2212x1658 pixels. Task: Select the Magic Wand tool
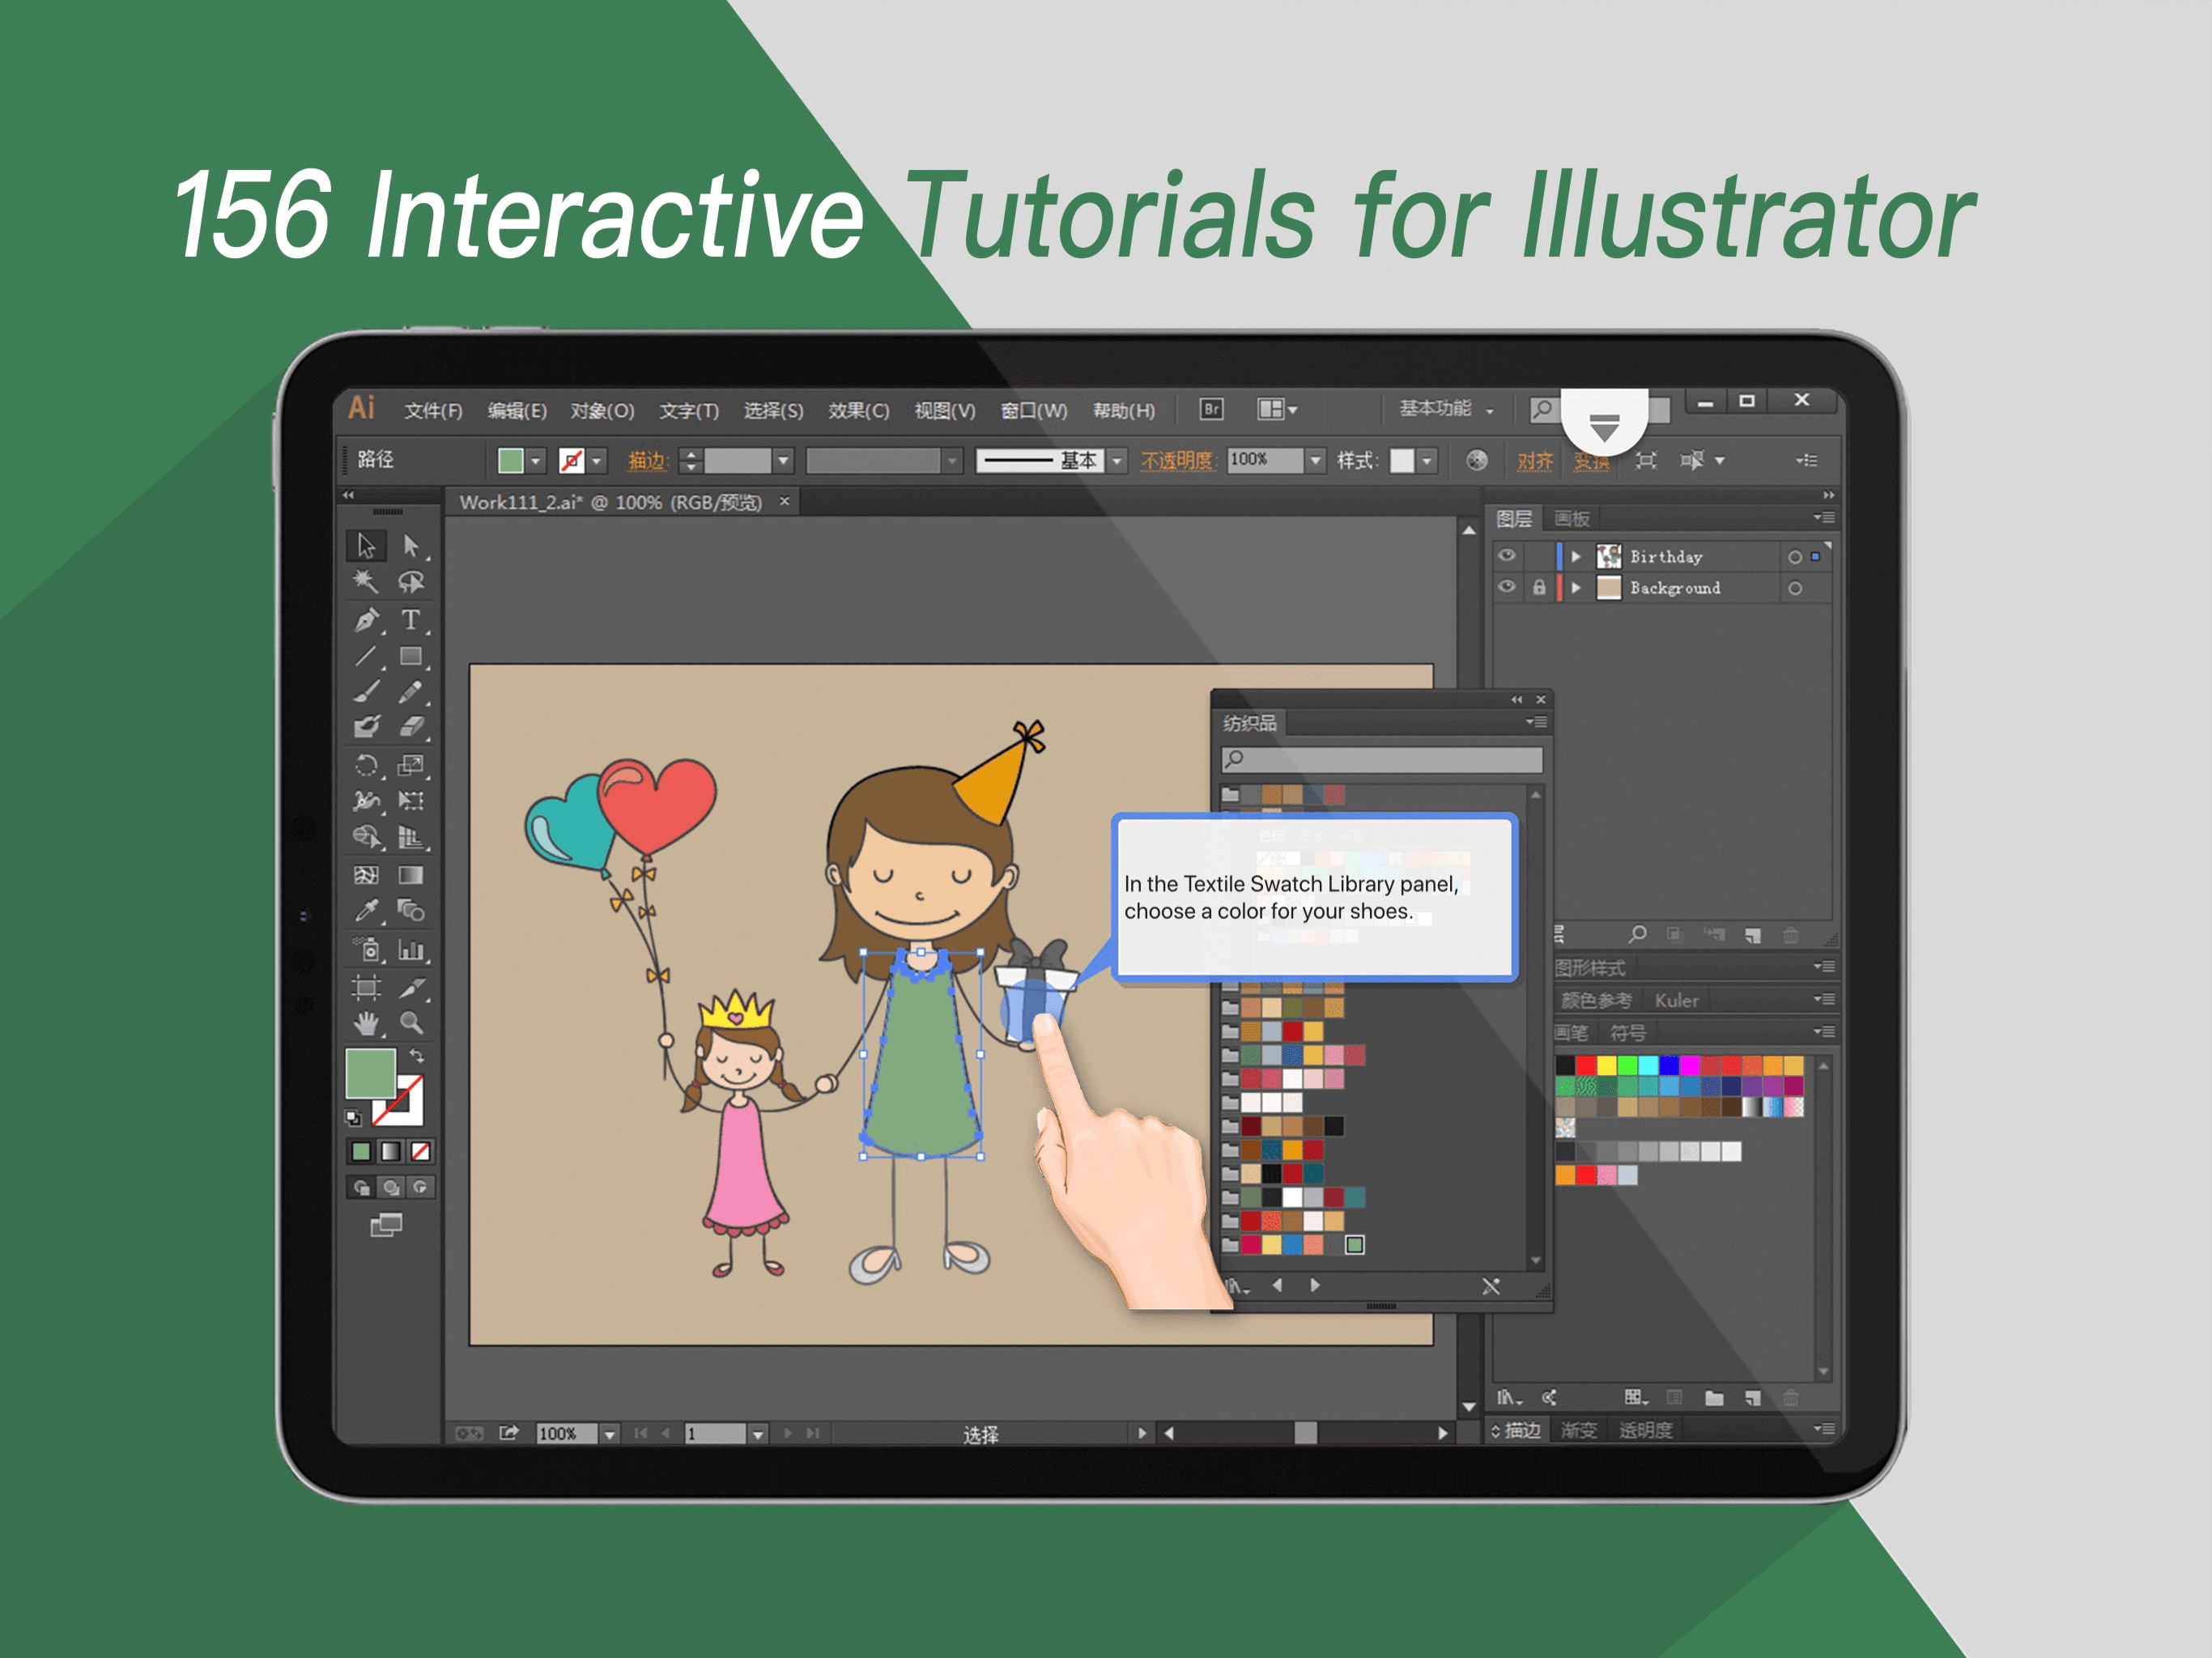(366, 582)
